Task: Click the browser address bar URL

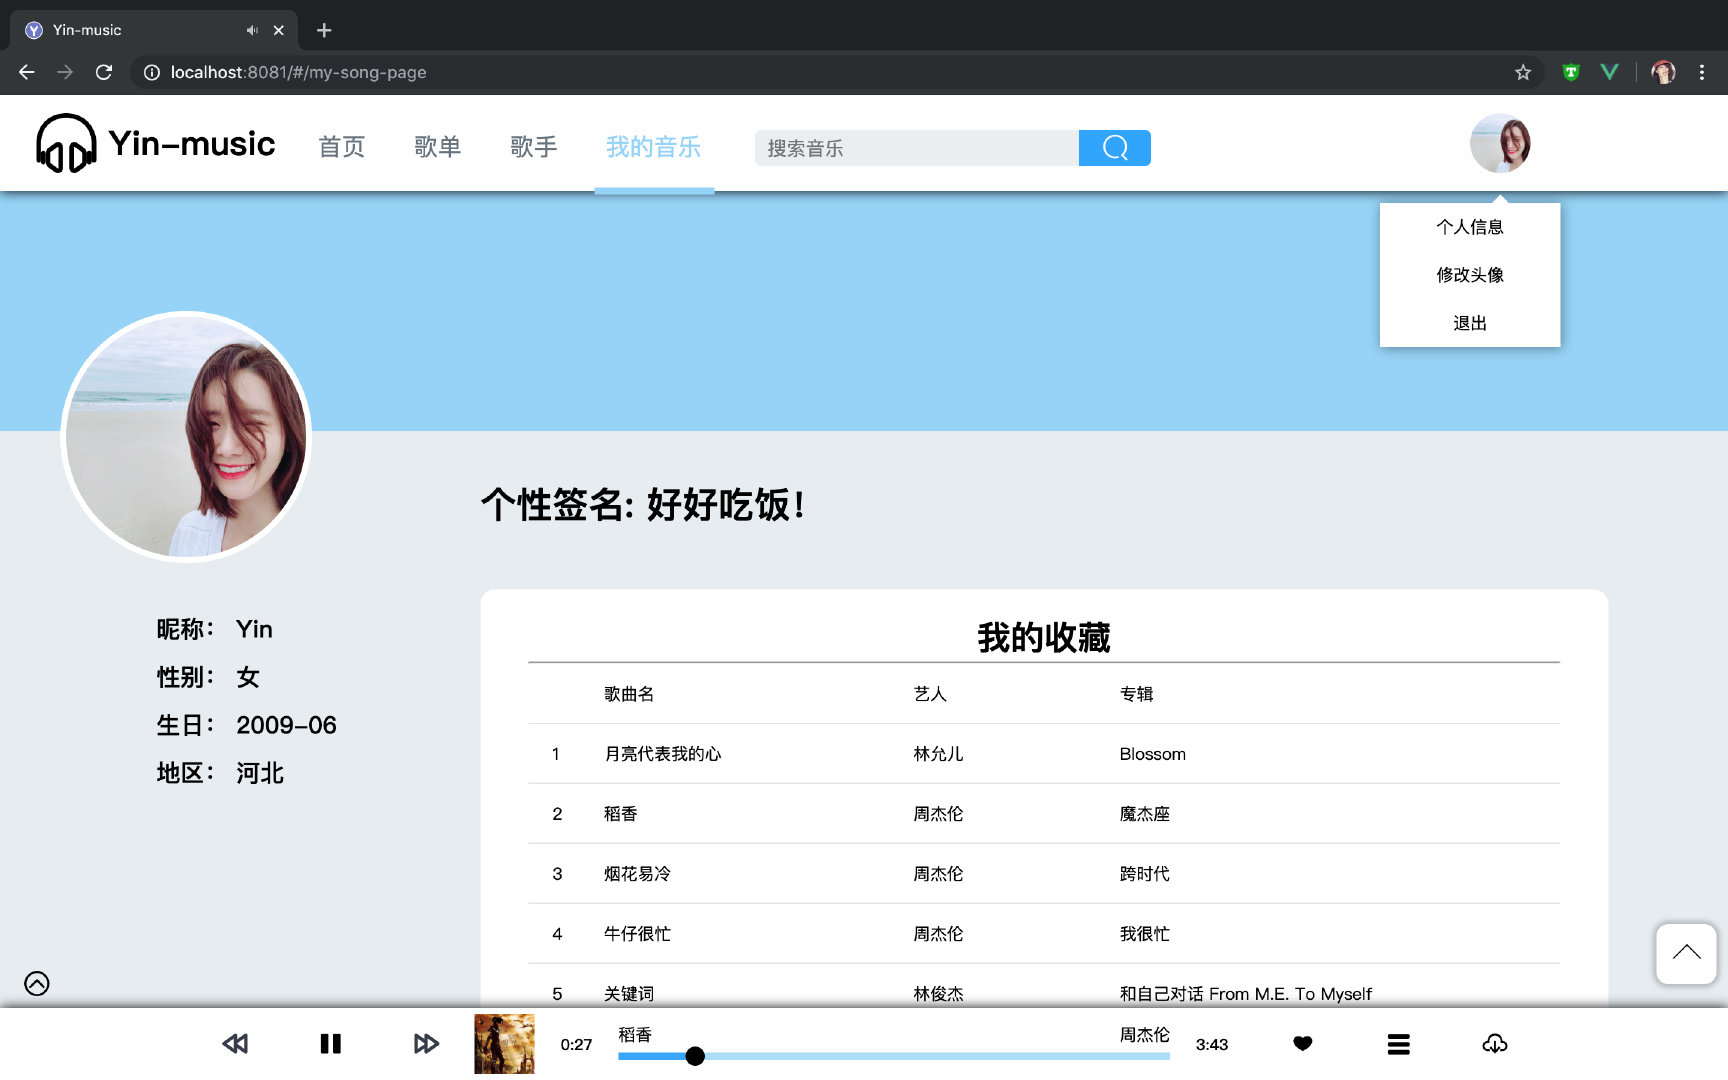Action: pyautogui.click(x=298, y=72)
